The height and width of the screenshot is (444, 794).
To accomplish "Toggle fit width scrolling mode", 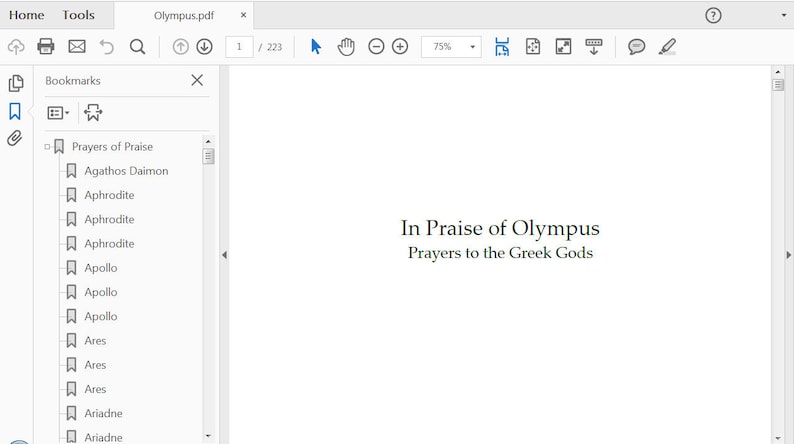I will click(x=502, y=47).
